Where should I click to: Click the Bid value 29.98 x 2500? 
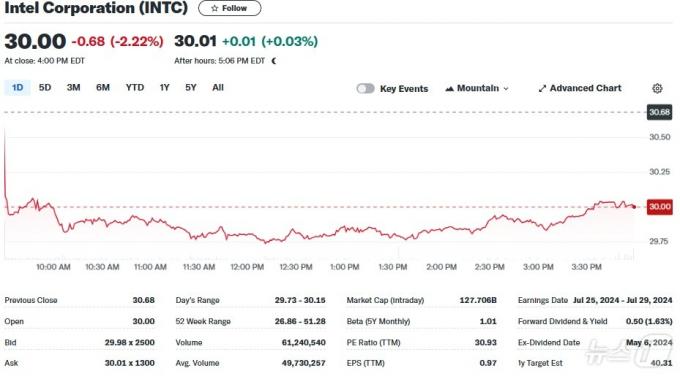tap(130, 343)
